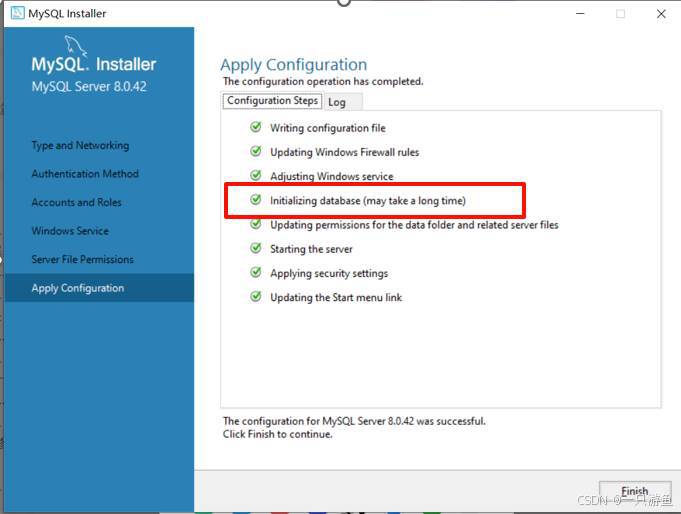Select the Configuration Steps tab

click(272, 101)
